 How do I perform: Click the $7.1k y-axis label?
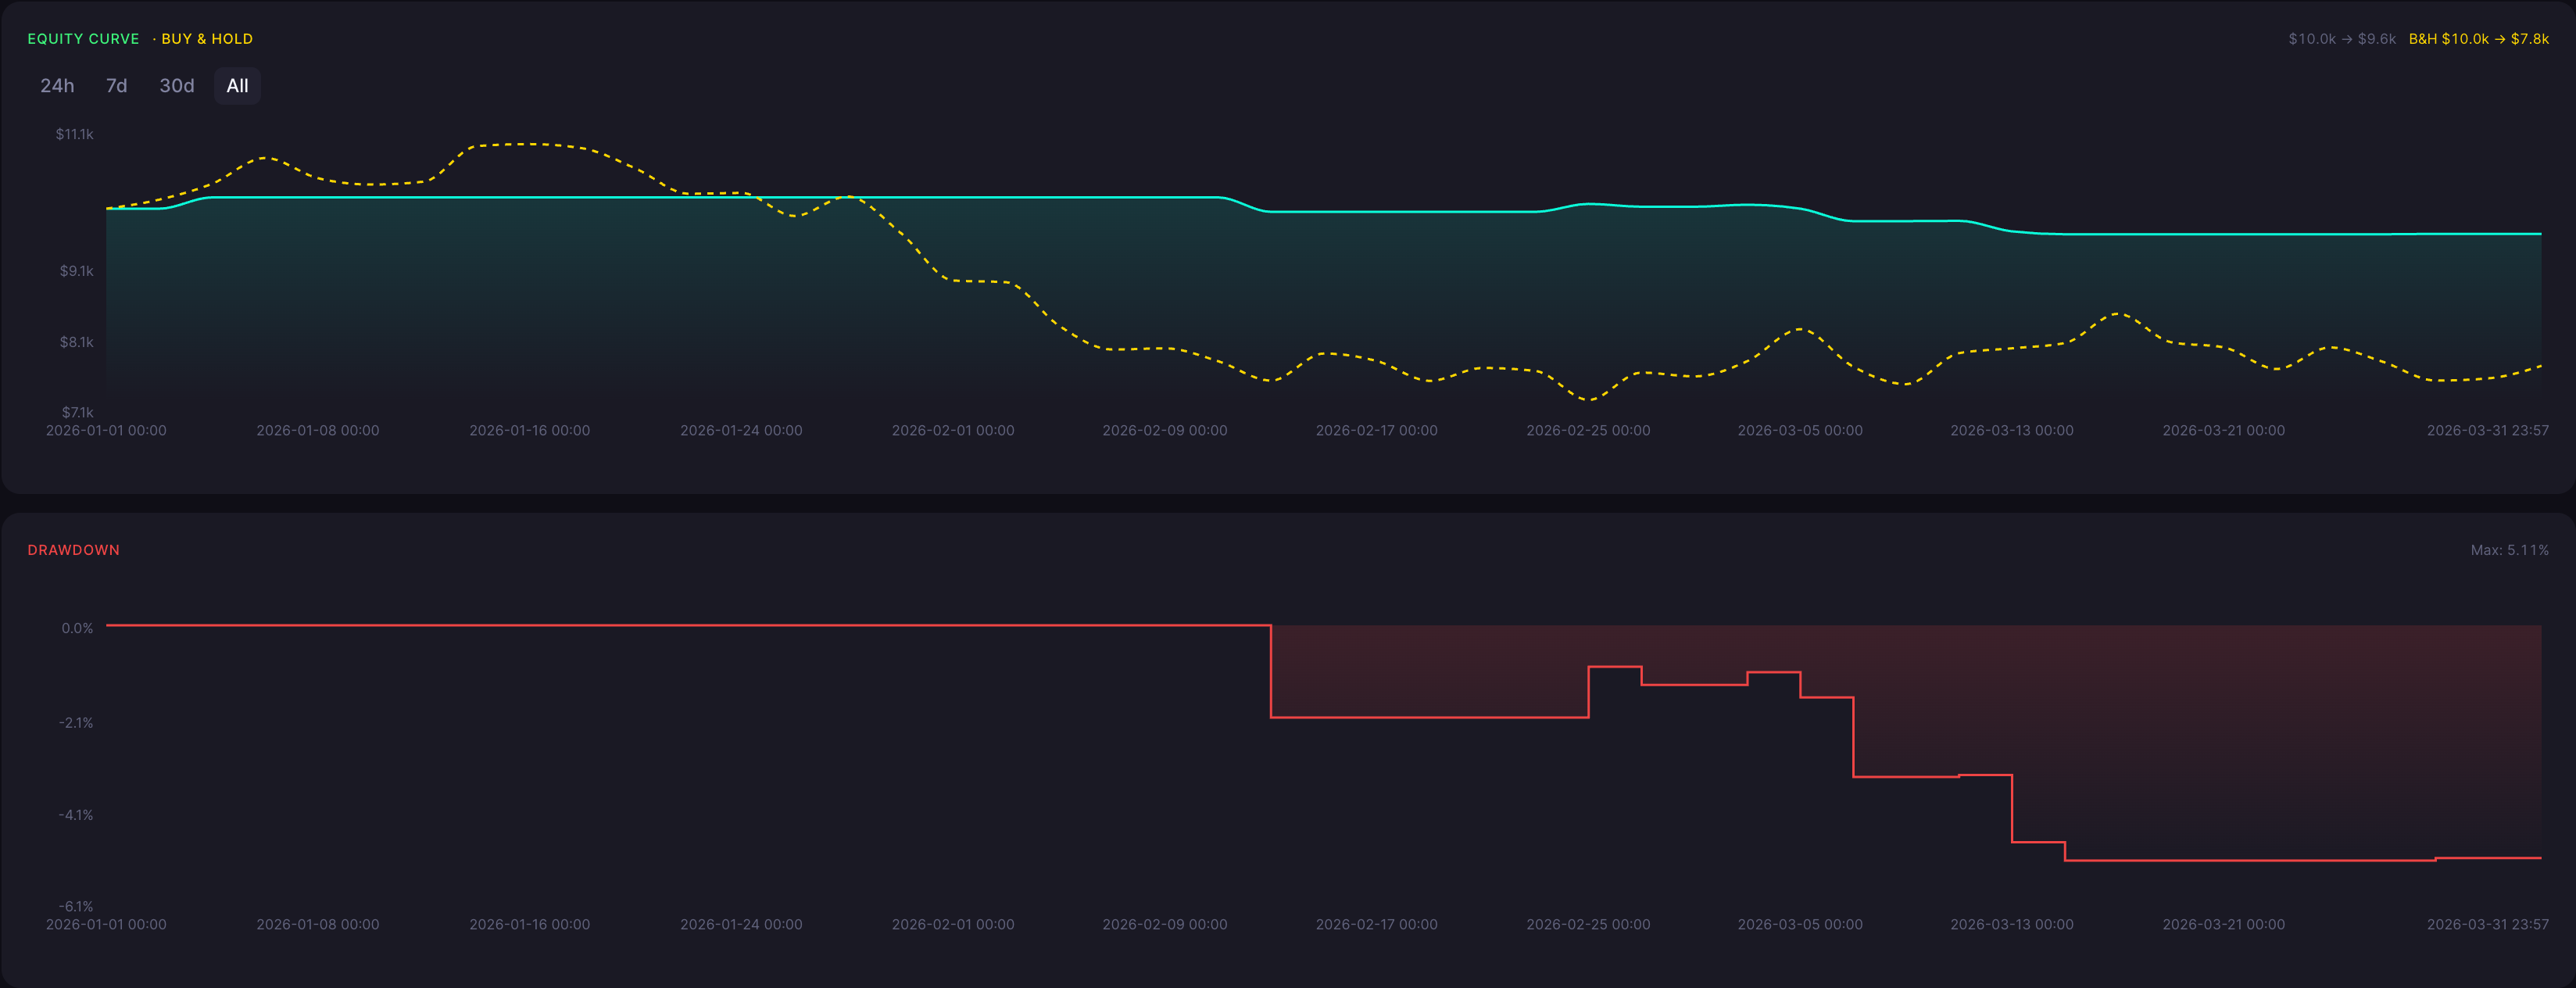click(x=77, y=412)
